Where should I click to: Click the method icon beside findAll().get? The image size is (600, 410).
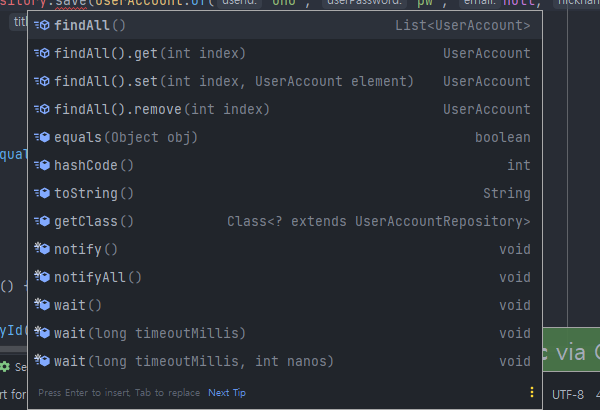point(42,53)
